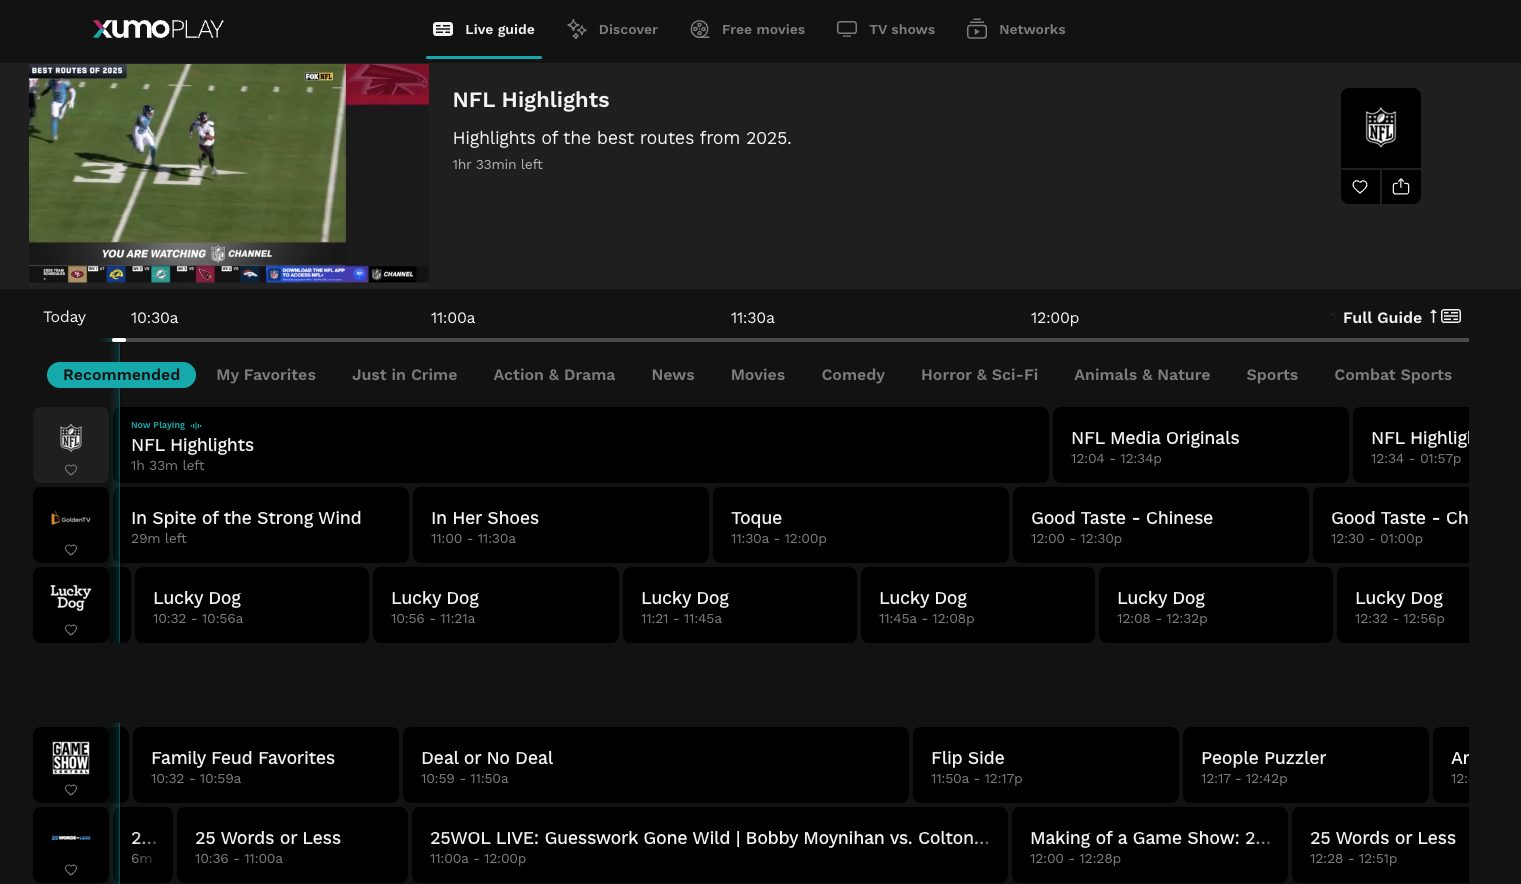The image size is (1521, 884).
Task: Toggle favorite heart for 25 Words or Less channel
Action: coord(71,870)
